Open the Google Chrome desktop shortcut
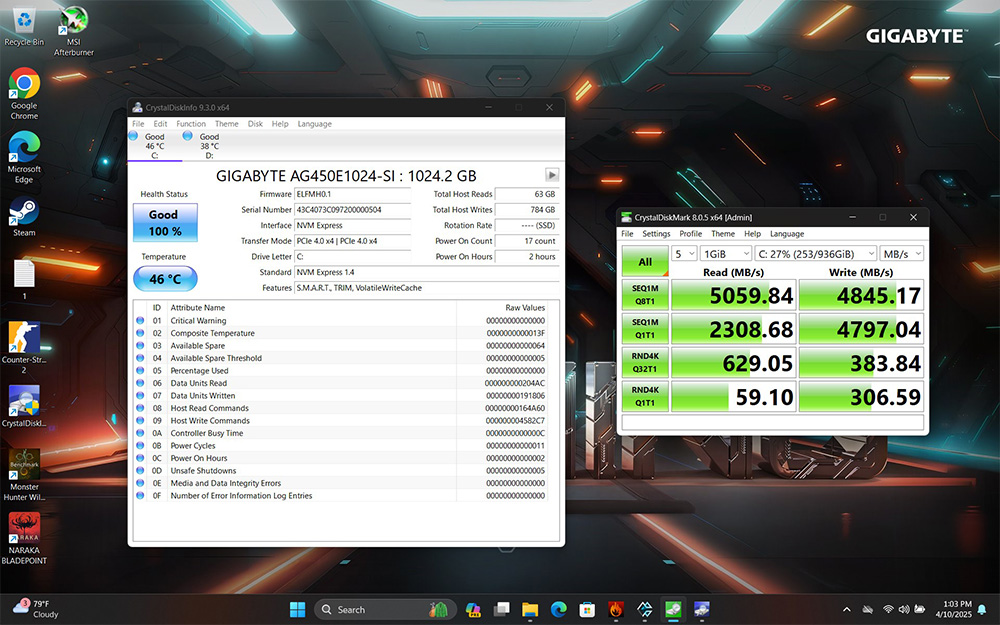Image resolution: width=1000 pixels, height=625 pixels. 24,94
